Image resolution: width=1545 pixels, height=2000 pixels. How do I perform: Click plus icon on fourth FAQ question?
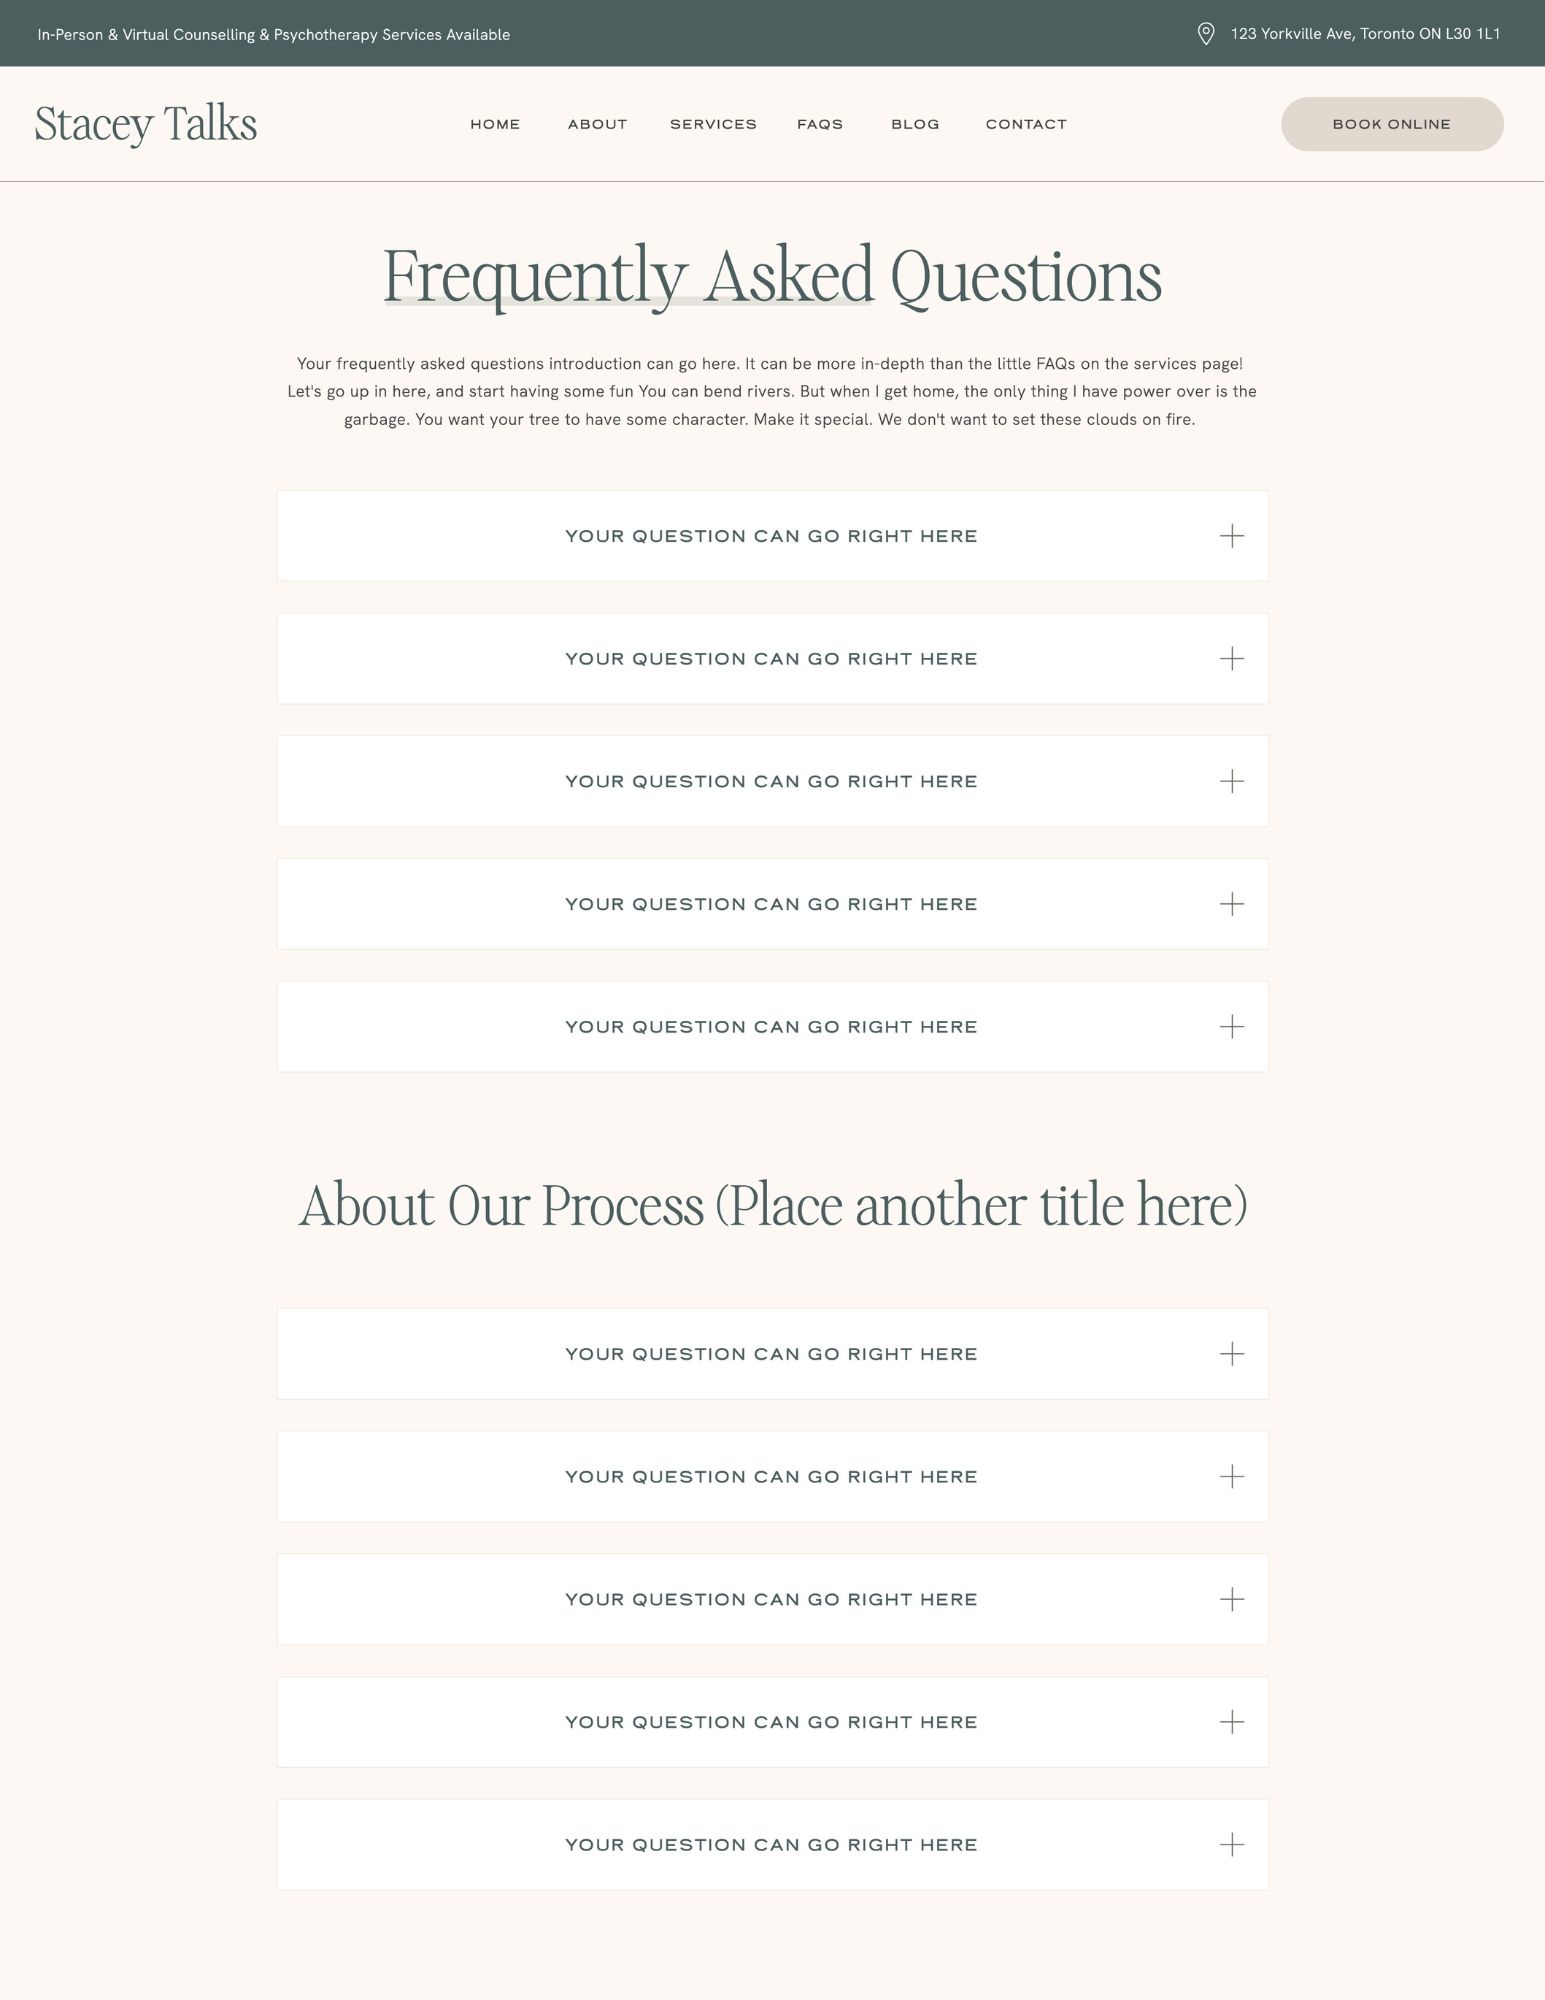[x=1231, y=904]
